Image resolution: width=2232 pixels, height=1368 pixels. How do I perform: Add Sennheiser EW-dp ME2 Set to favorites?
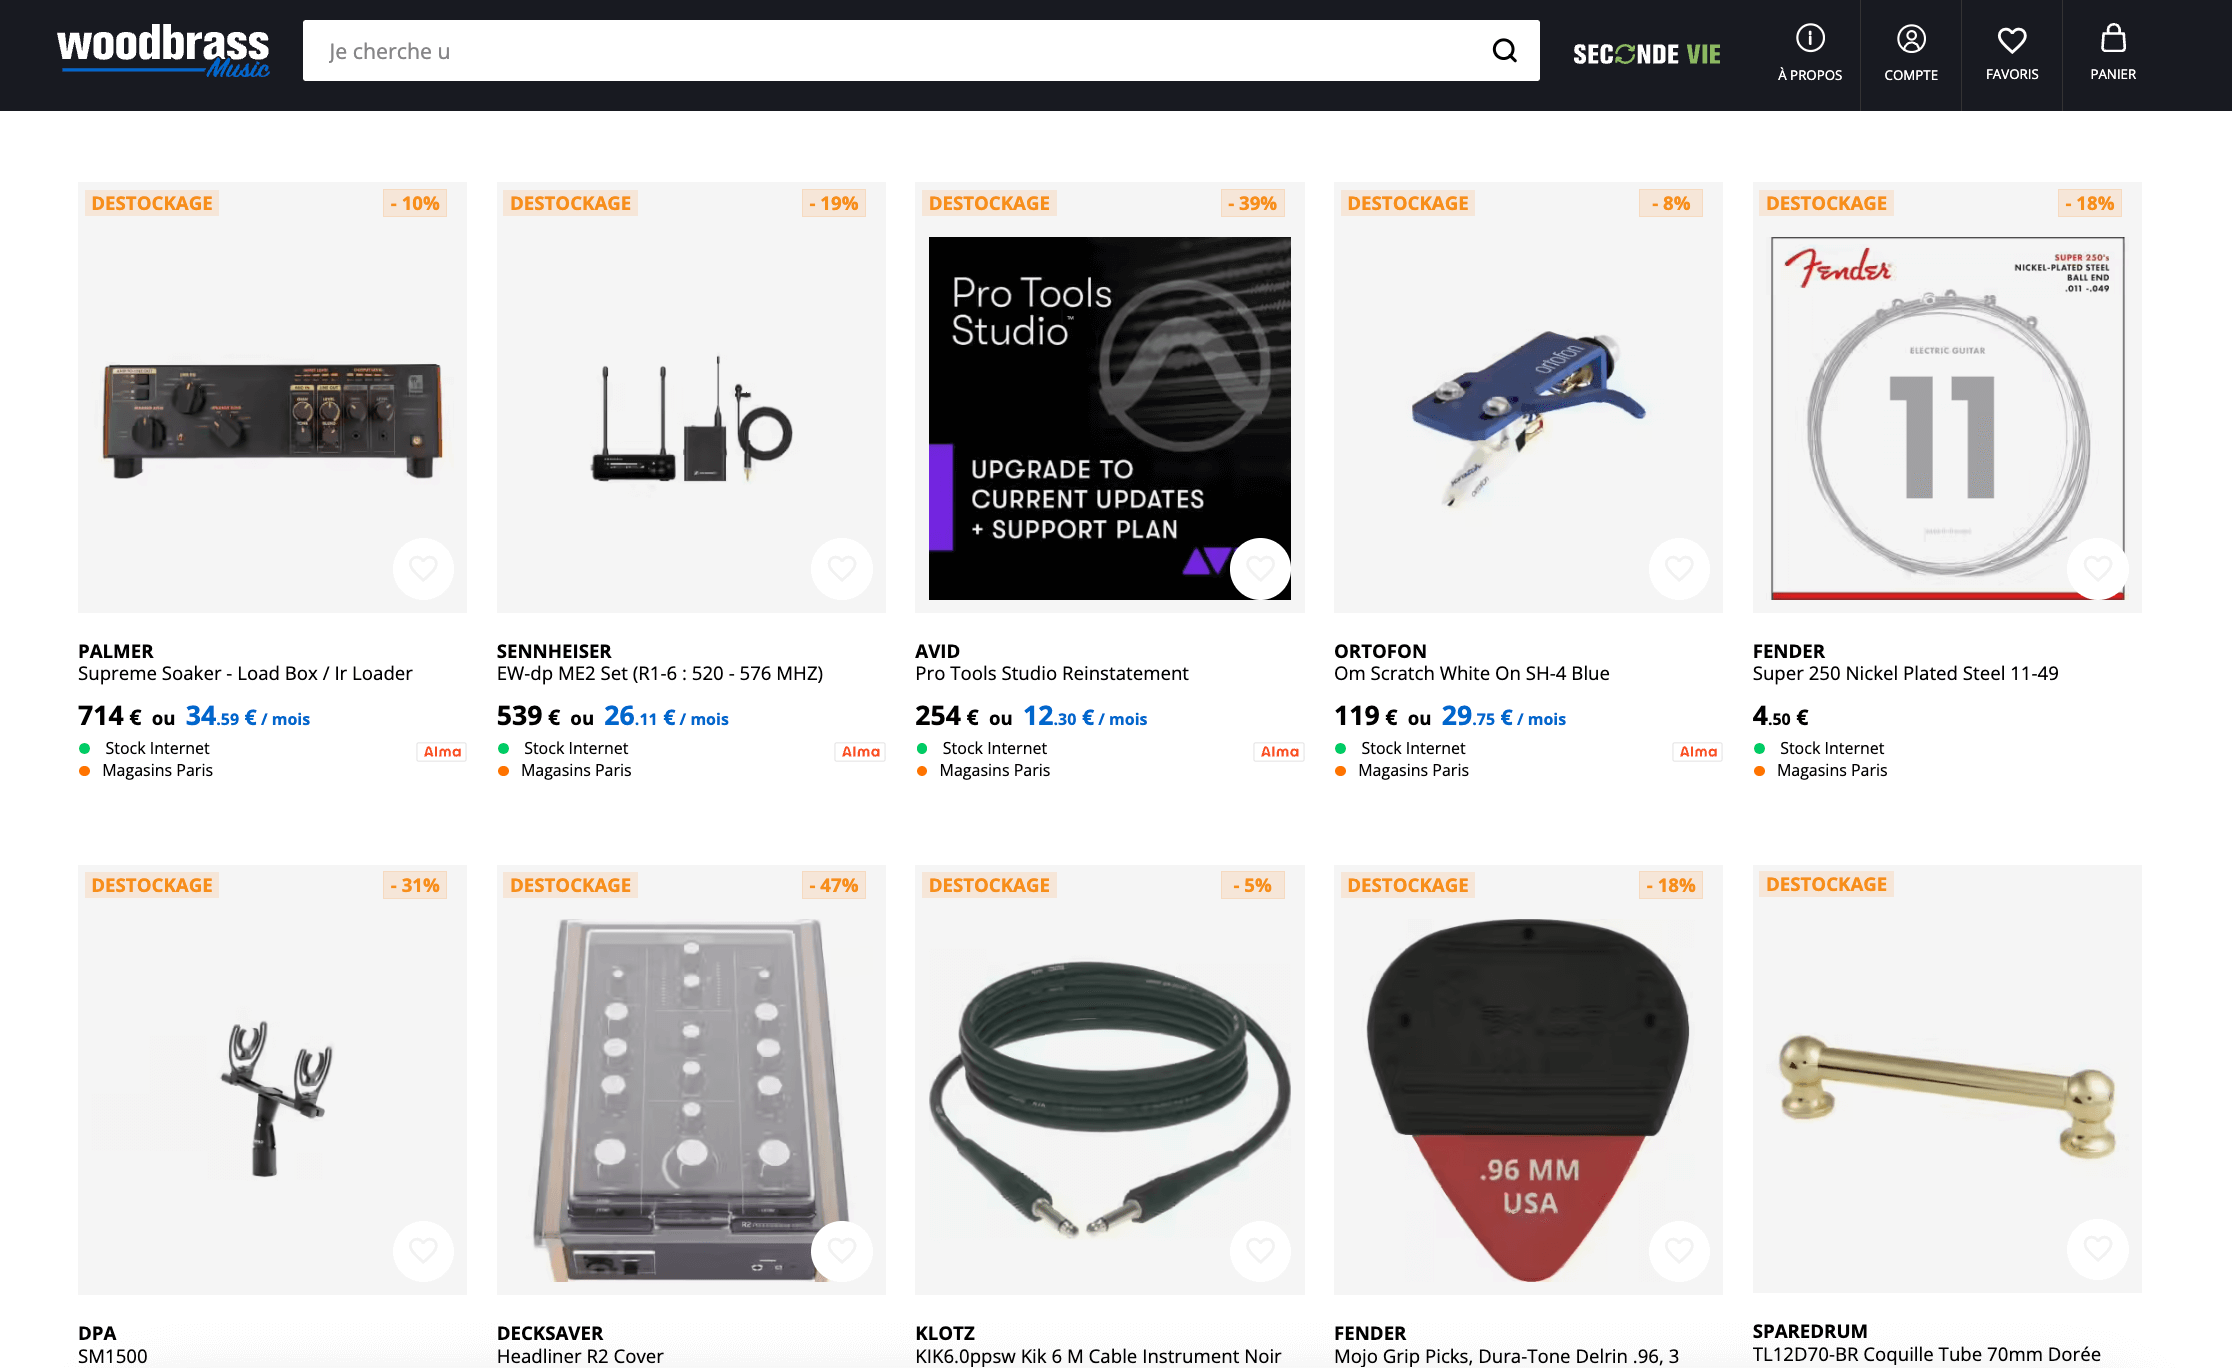(841, 569)
